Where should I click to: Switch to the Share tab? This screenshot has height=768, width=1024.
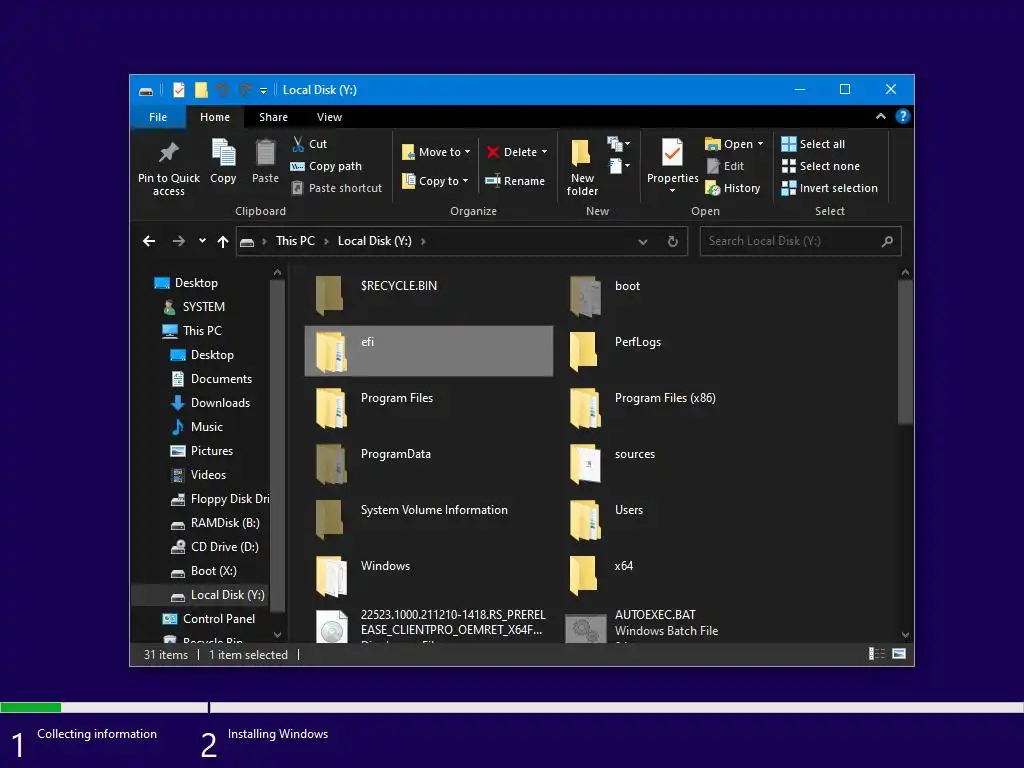273,117
